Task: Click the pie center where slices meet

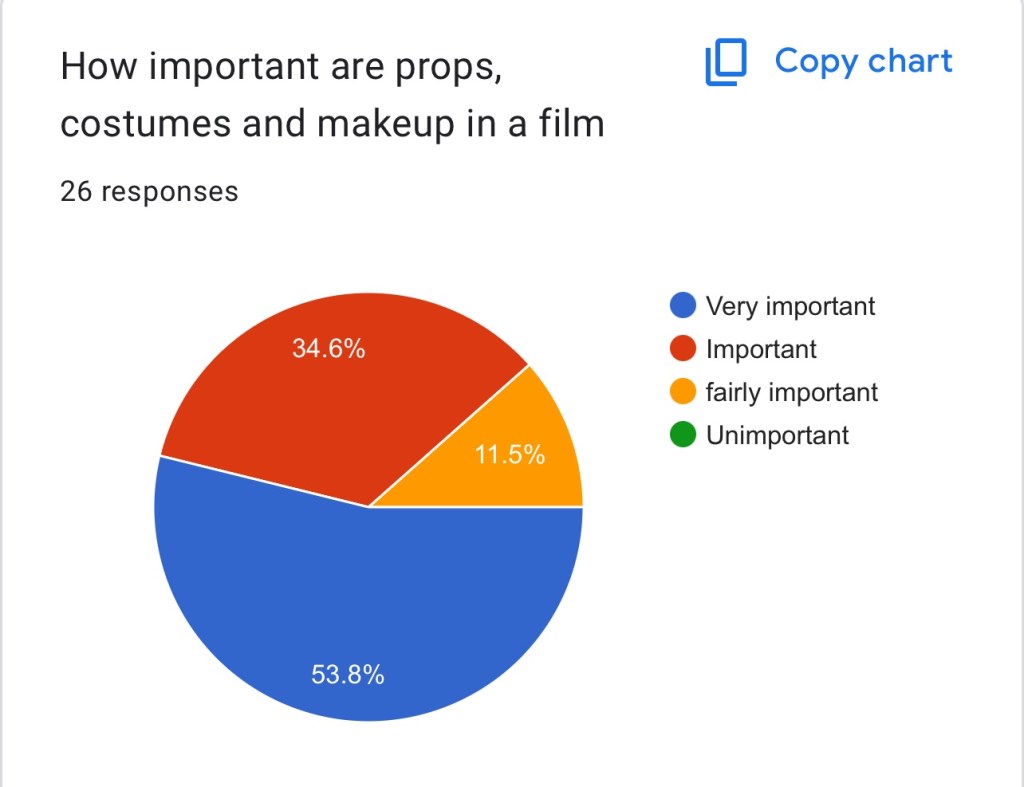Action: pos(369,507)
